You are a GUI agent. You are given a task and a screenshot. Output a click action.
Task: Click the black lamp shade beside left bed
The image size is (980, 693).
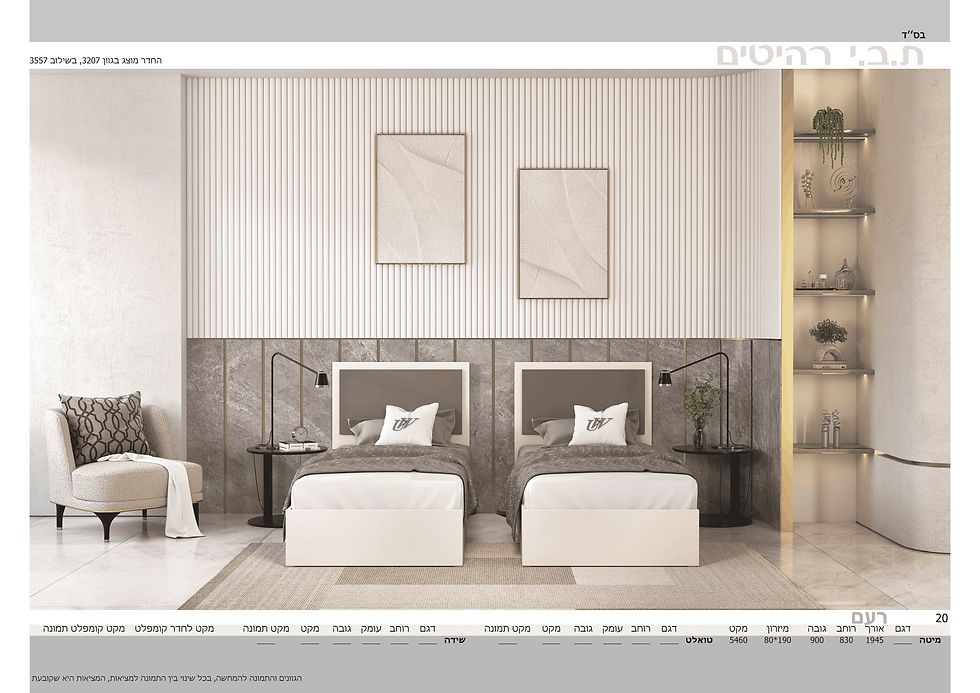(321, 379)
